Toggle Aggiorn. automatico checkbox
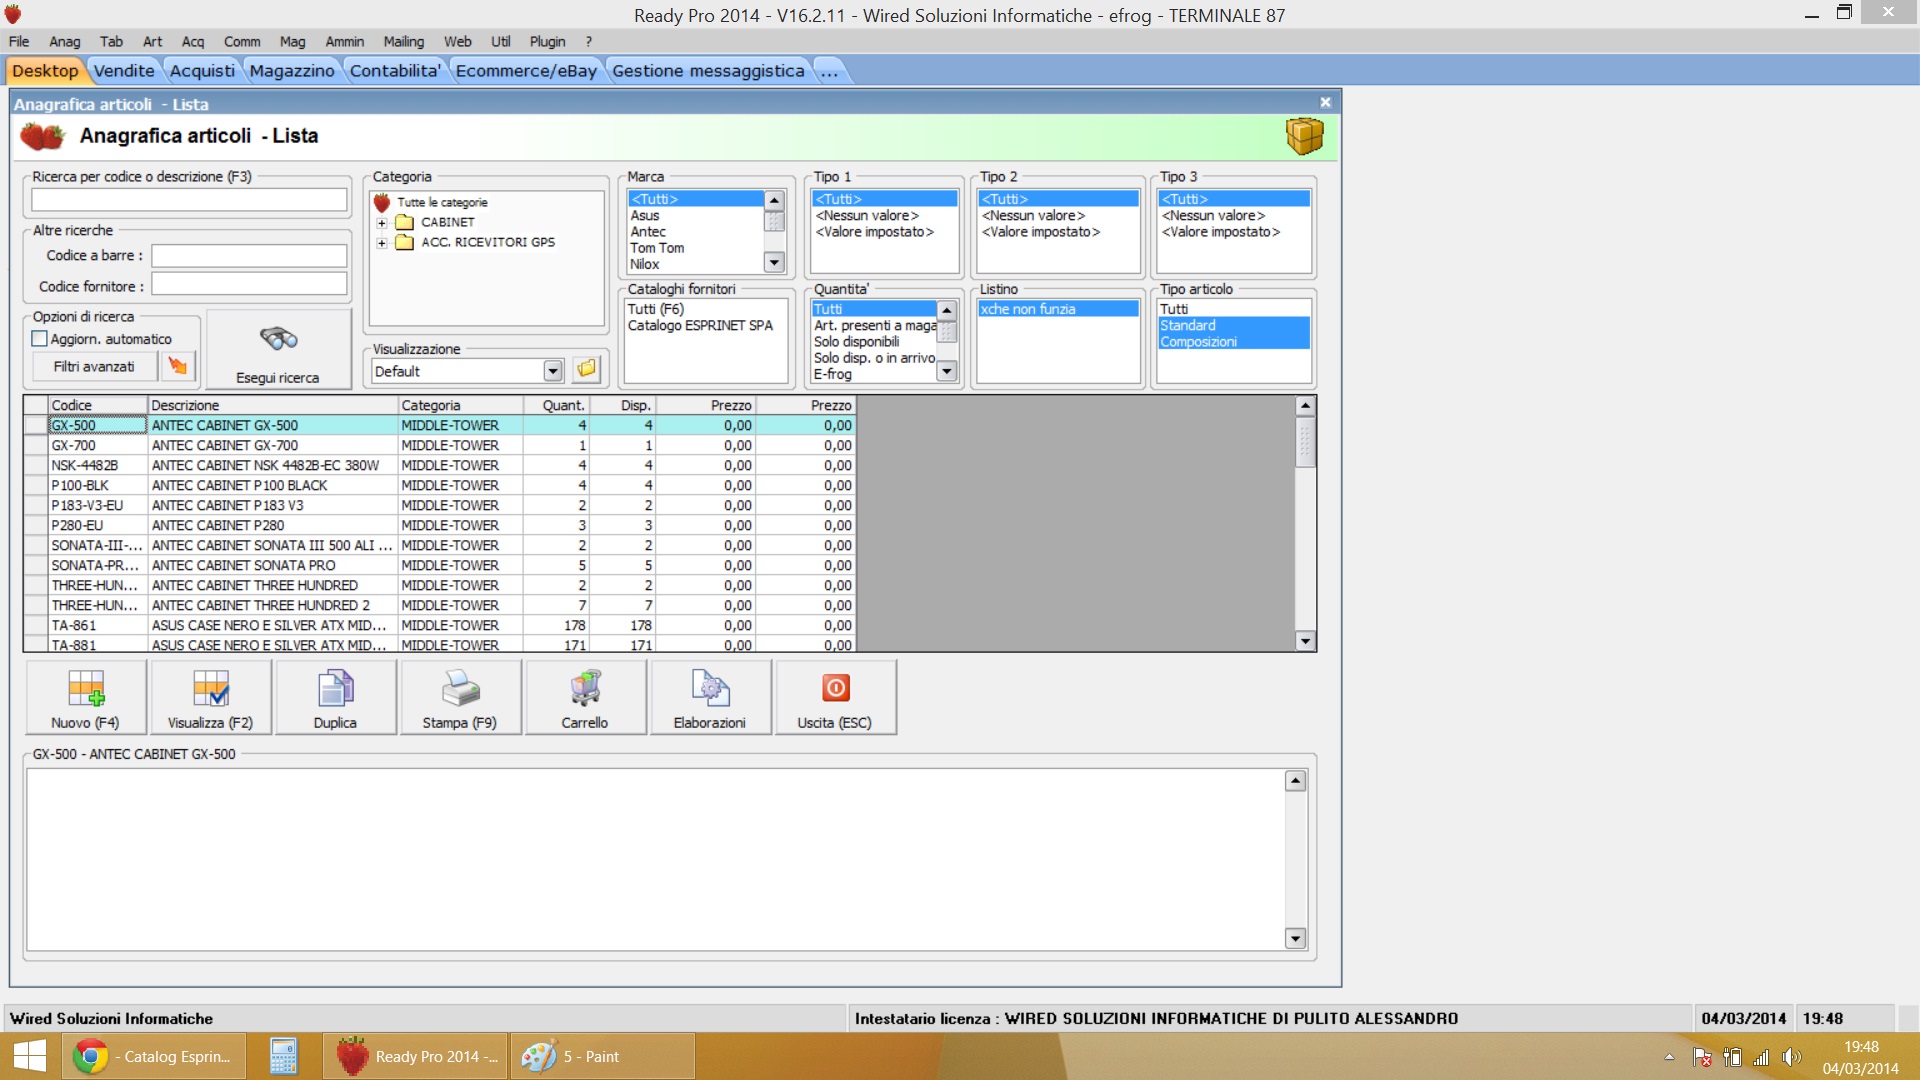The width and height of the screenshot is (1920, 1080). [x=40, y=339]
